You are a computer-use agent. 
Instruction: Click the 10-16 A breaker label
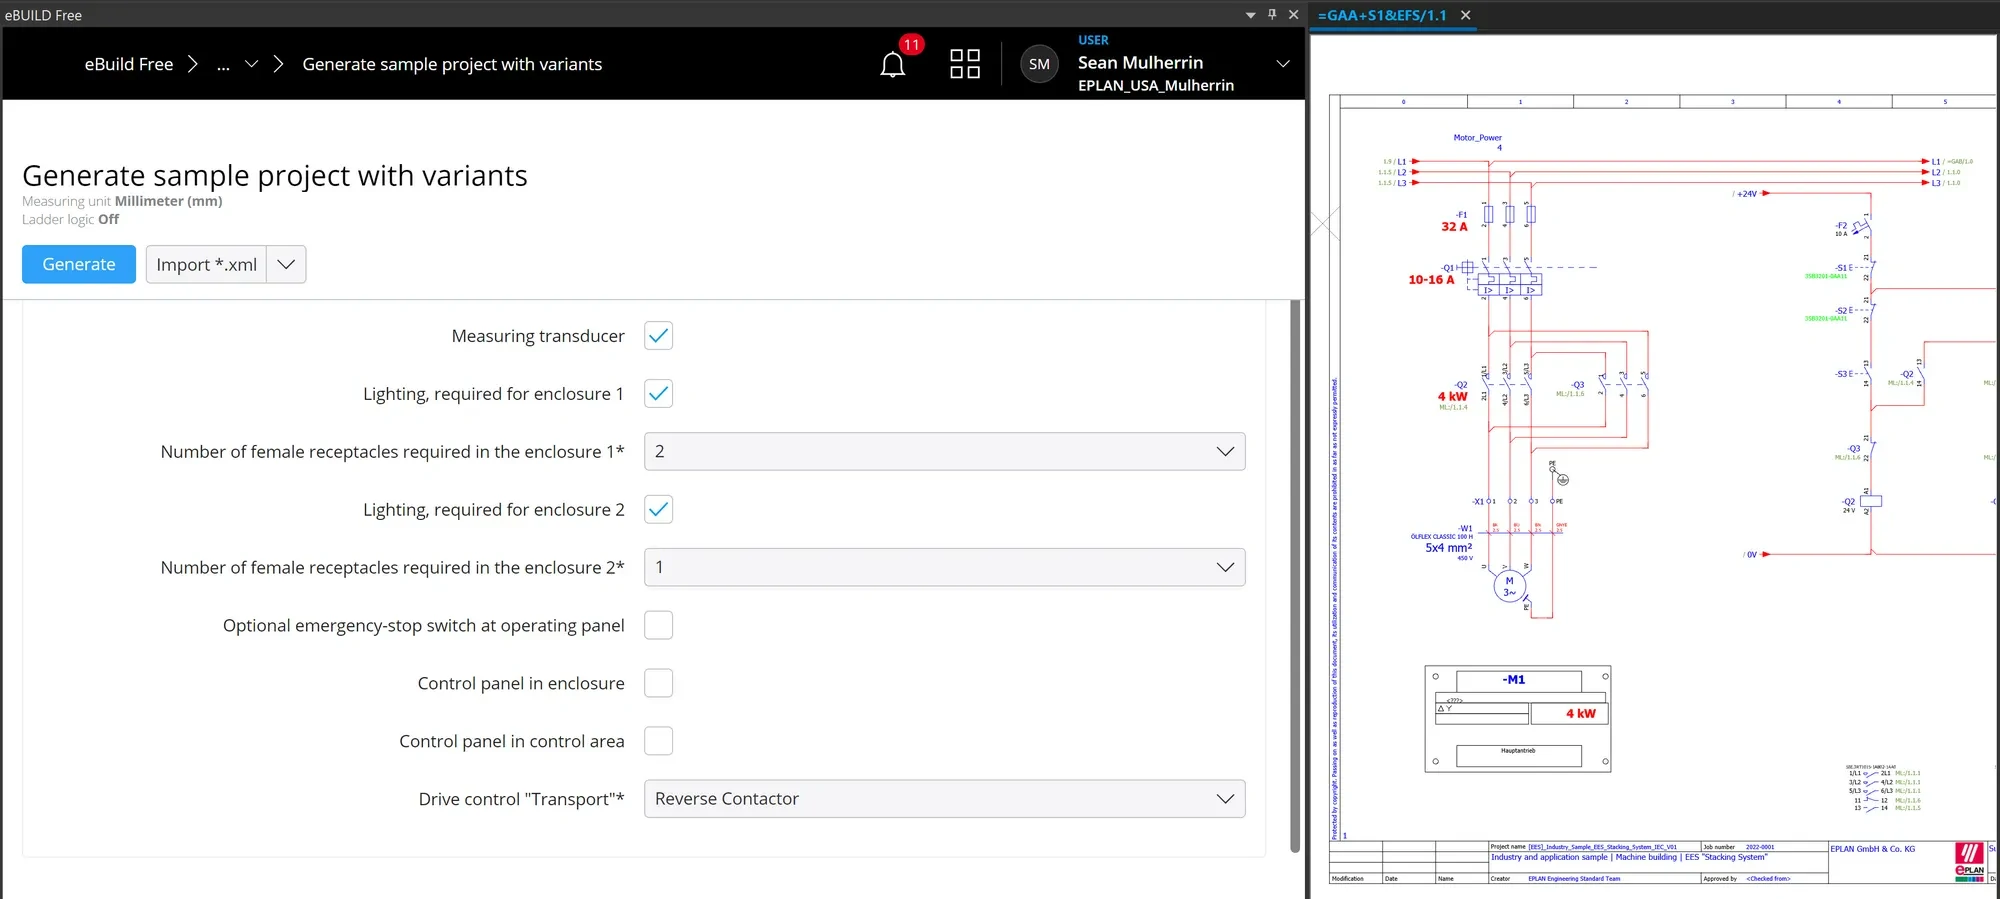(1431, 280)
